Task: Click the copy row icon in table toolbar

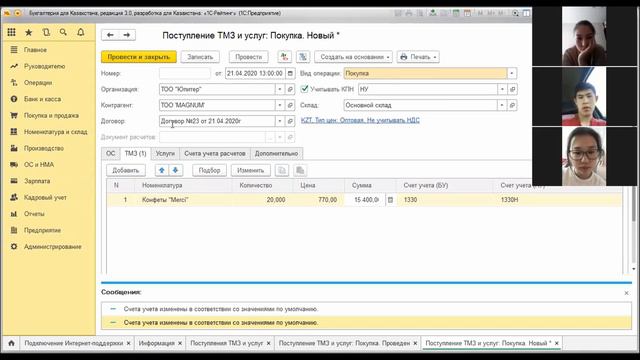Action: coord(282,170)
